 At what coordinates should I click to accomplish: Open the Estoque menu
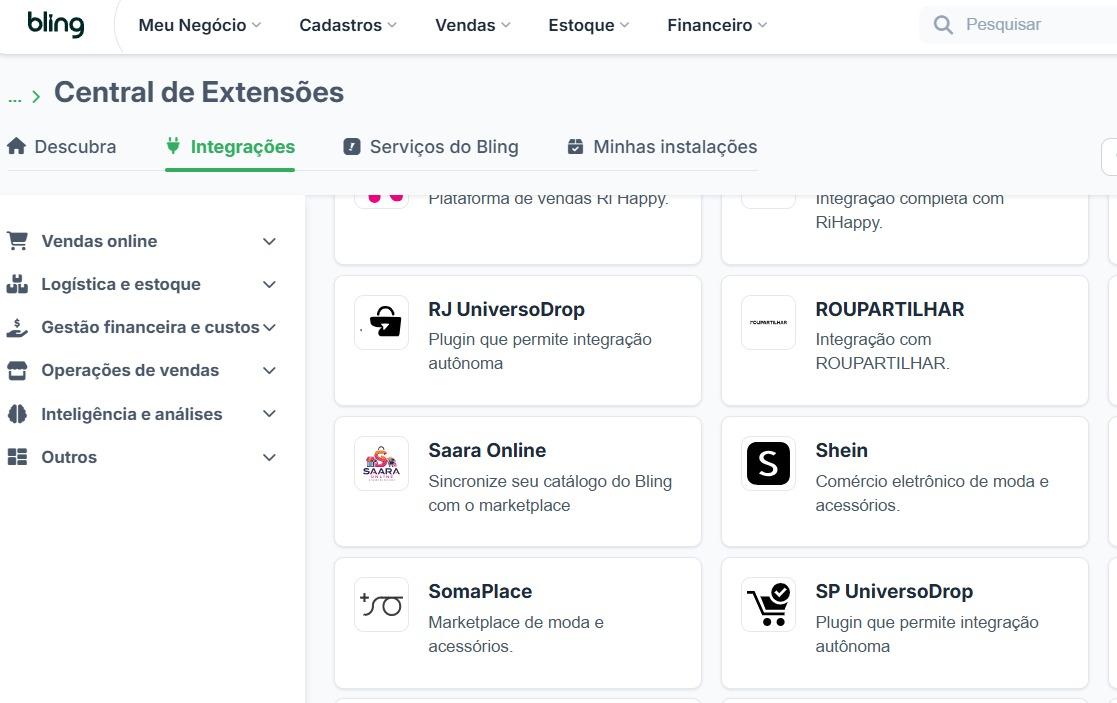[x=588, y=25]
